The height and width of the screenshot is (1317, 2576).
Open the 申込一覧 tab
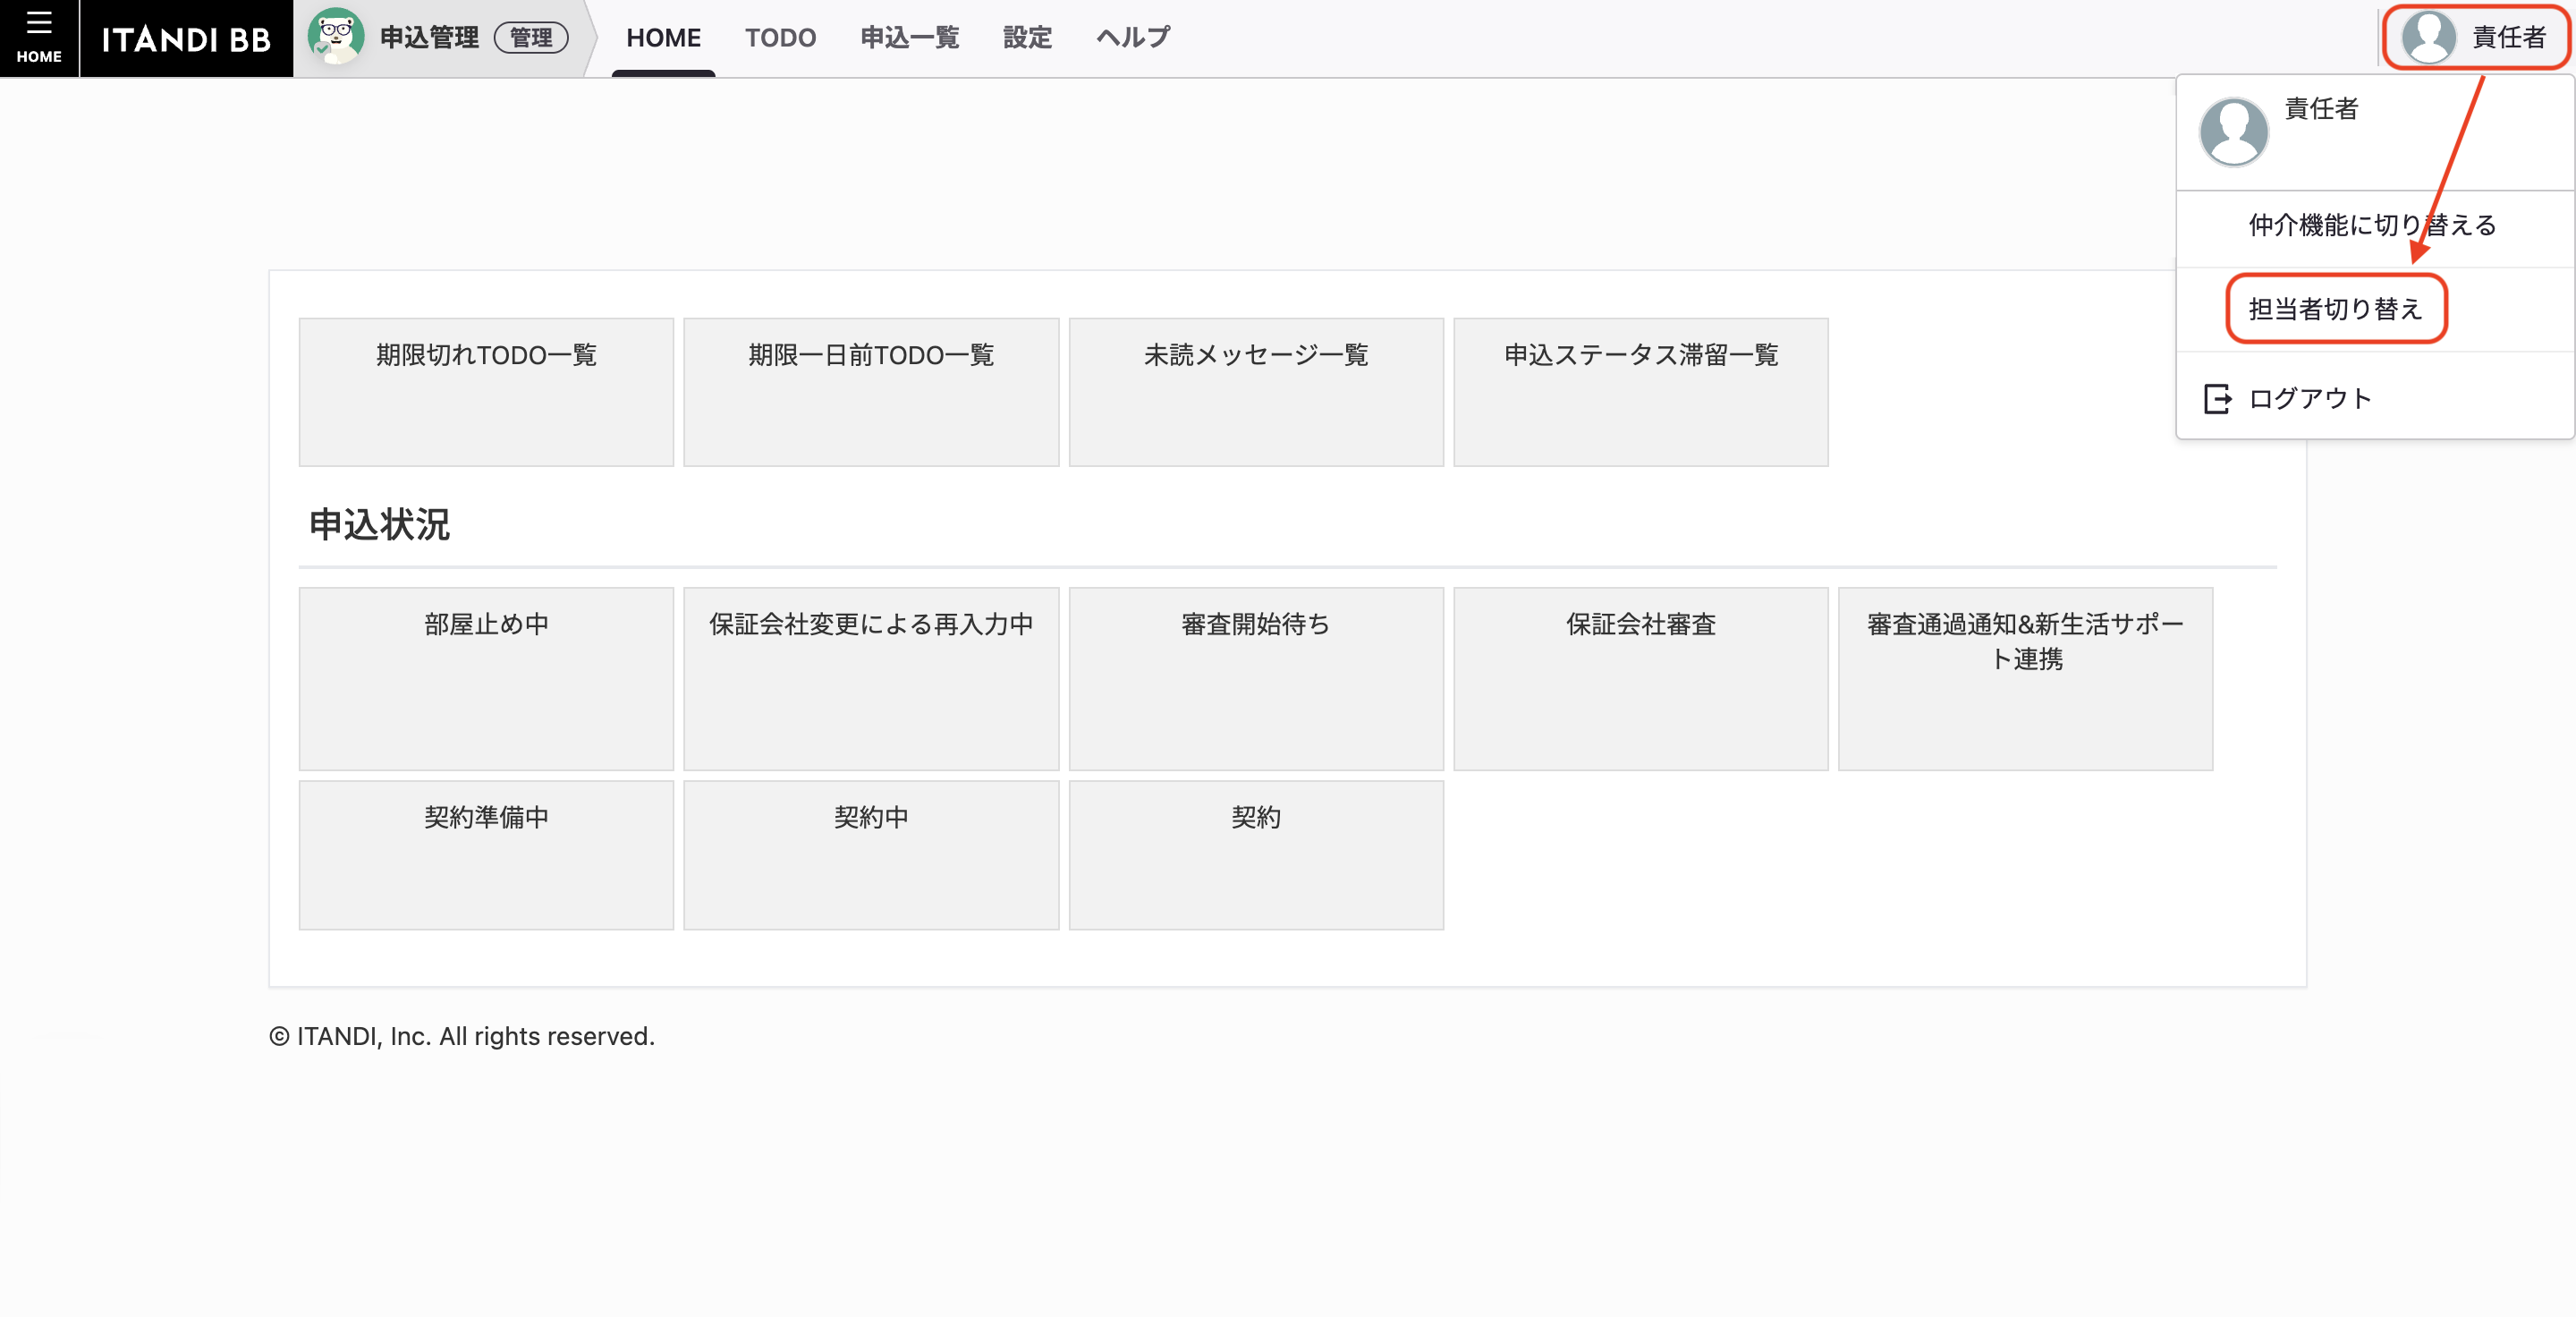pyautogui.click(x=909, y=38)
